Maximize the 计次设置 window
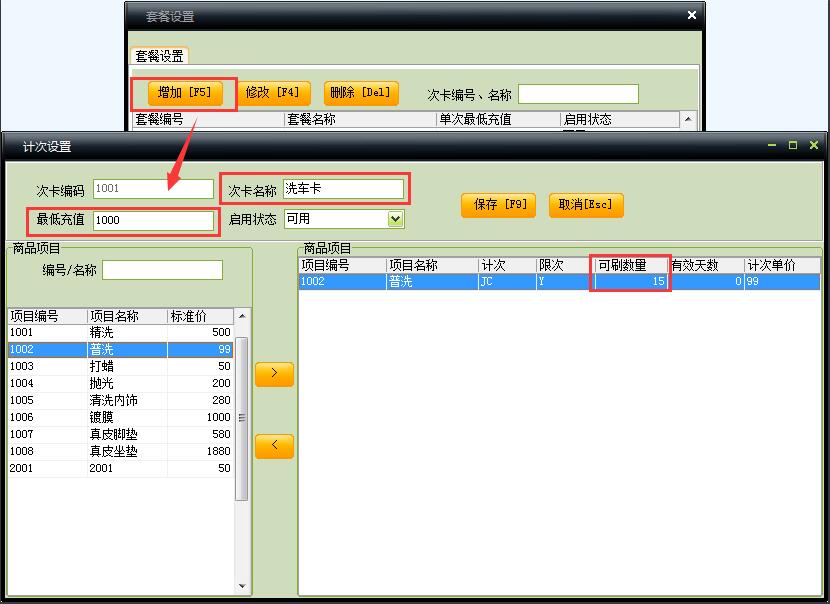Screen dimensions: 830x604 (x=792, y=145)
